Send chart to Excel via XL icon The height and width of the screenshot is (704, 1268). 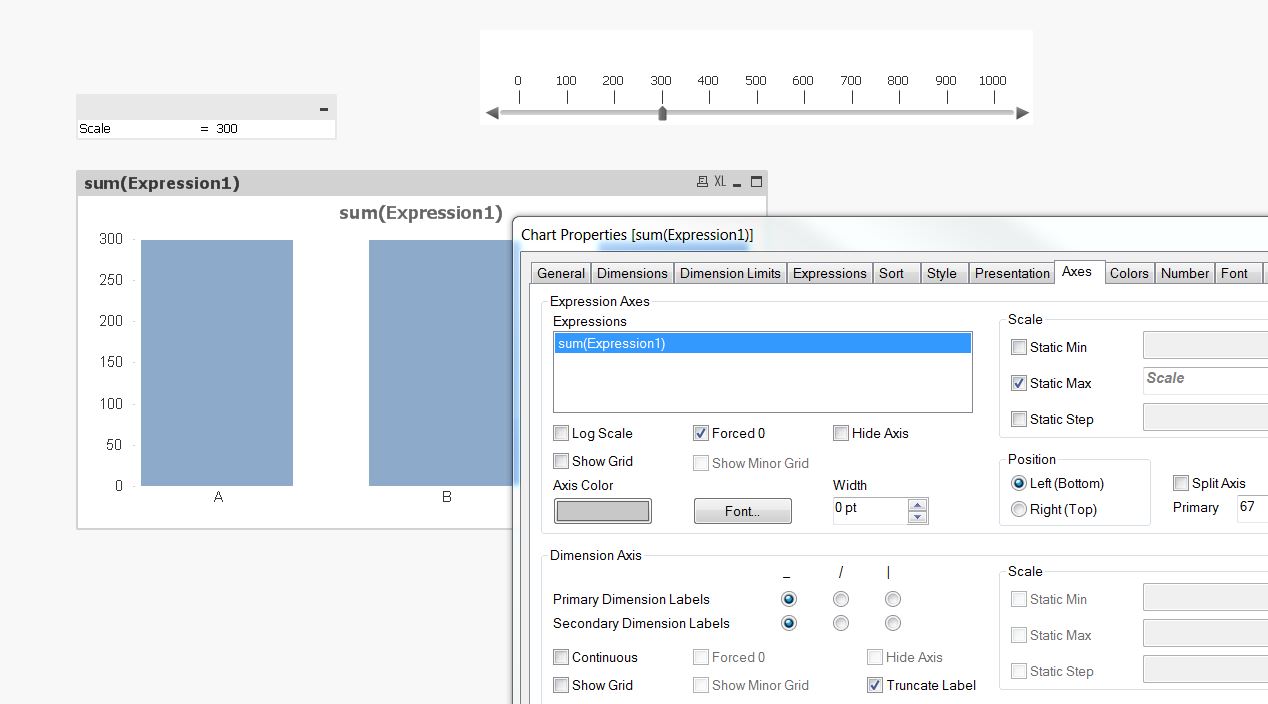tap(720, 182)
